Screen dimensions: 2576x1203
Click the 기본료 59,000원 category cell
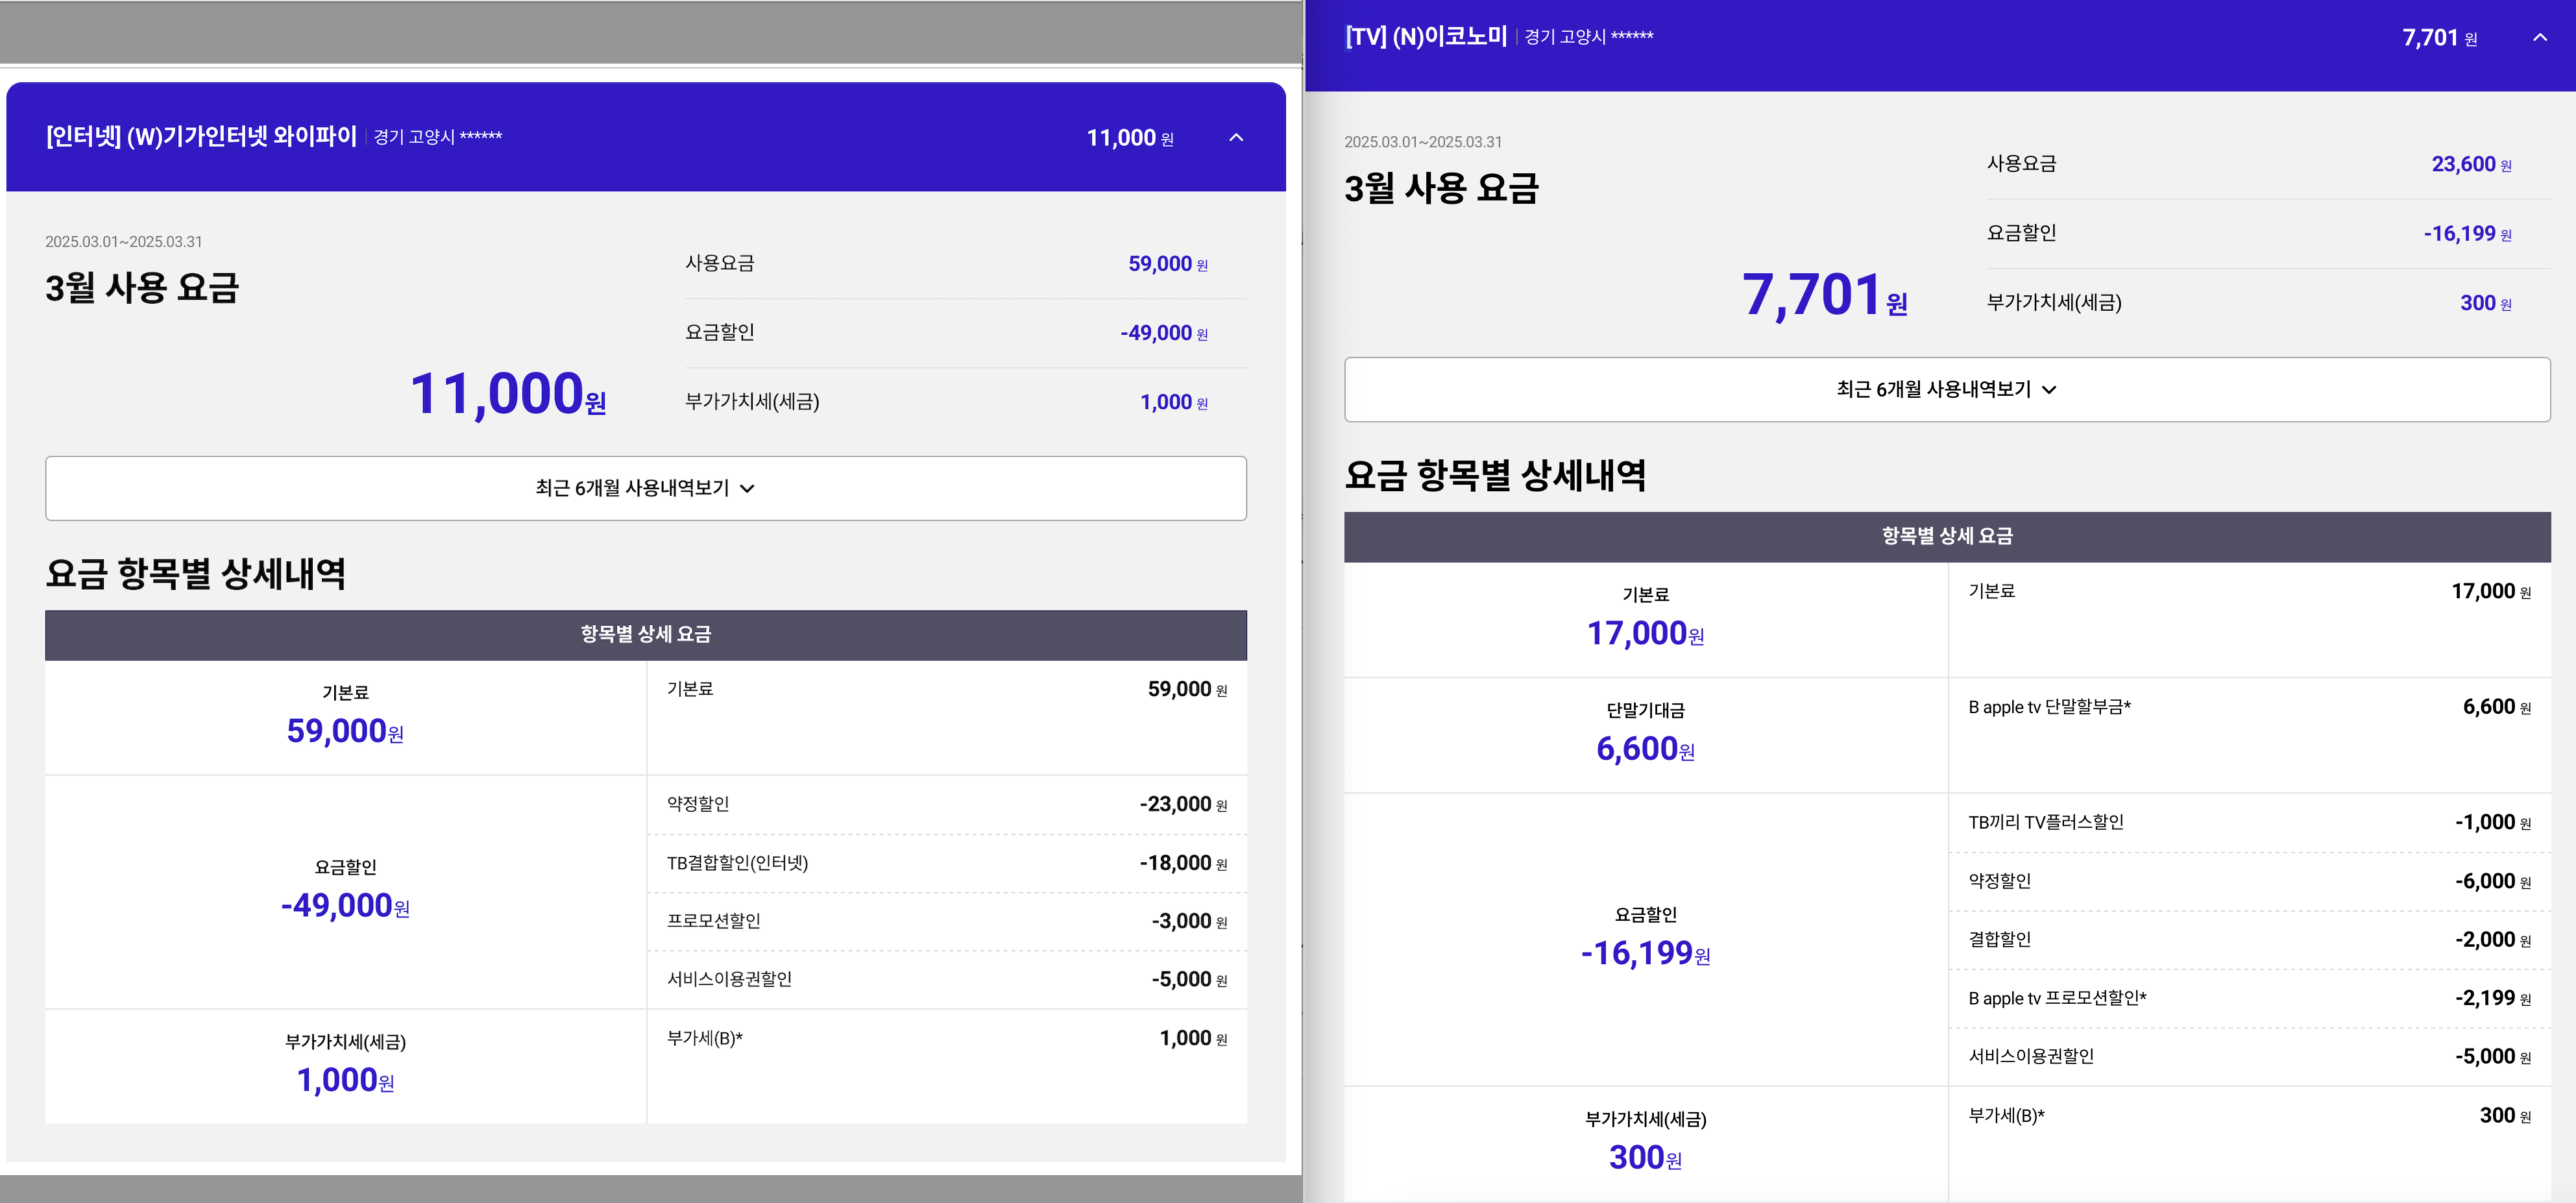pyautogui.click(x=345, y=717)
